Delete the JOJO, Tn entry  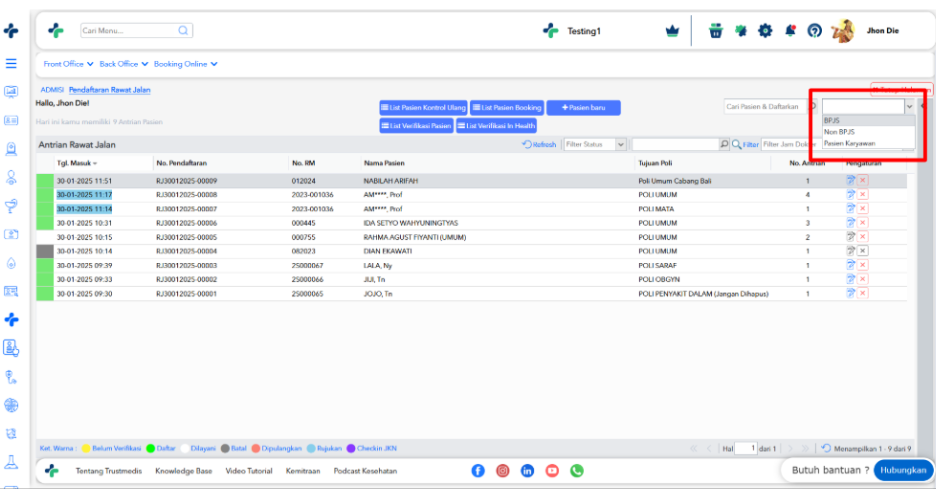pyautogui.click(x=863, y=294)
